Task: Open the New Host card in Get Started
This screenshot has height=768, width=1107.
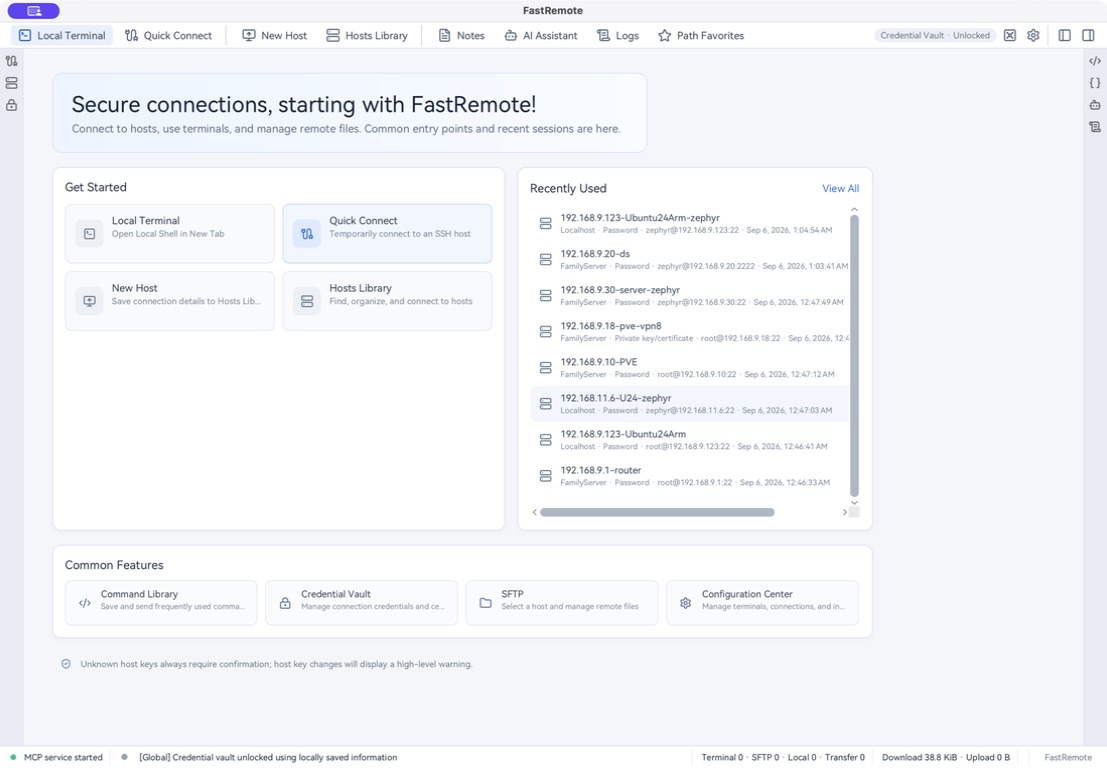Action: (169, 301)
